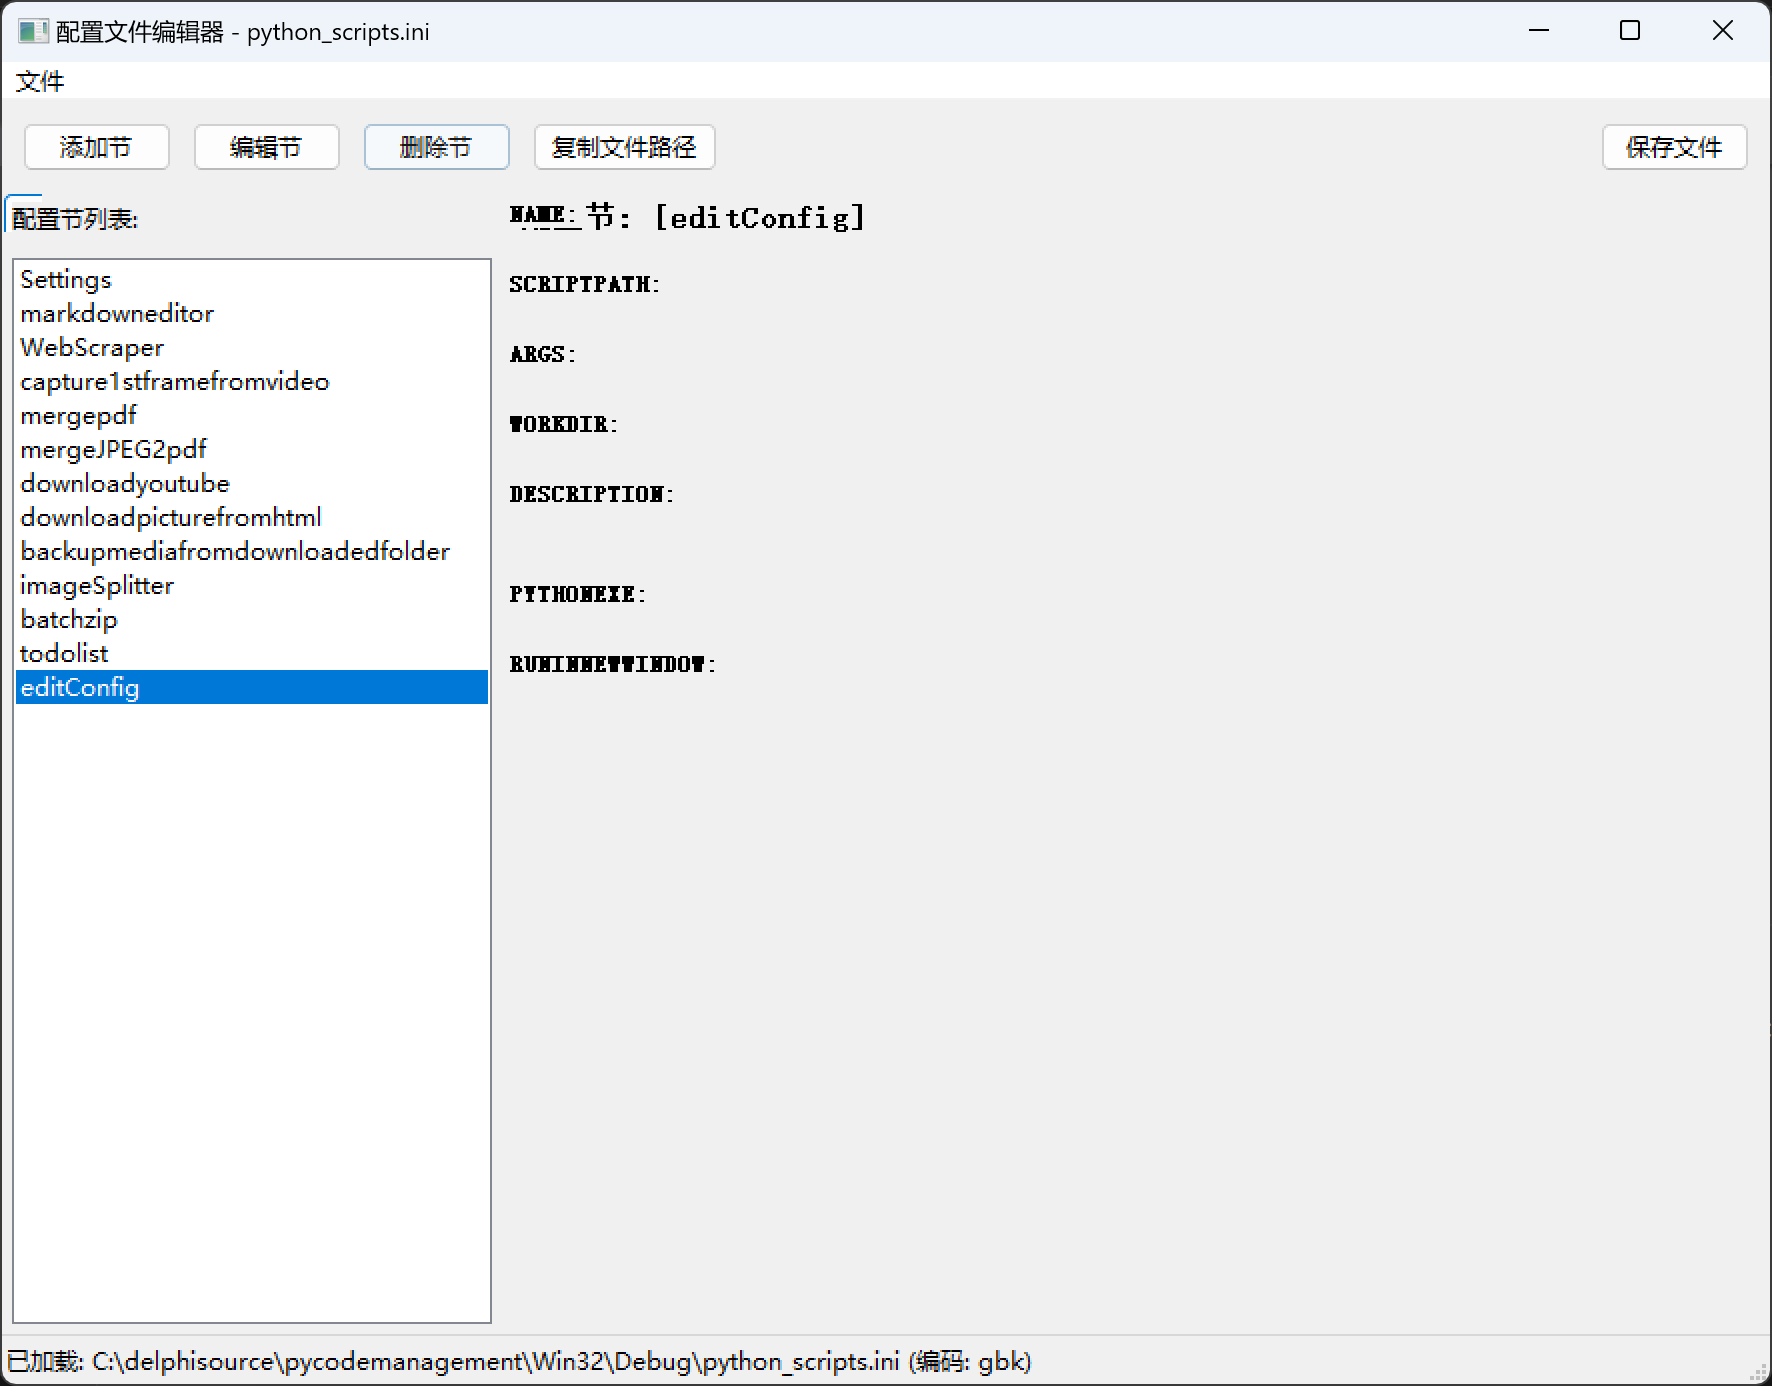Select the imageSplitter section
The image size is (1772, 1386).
251,585
